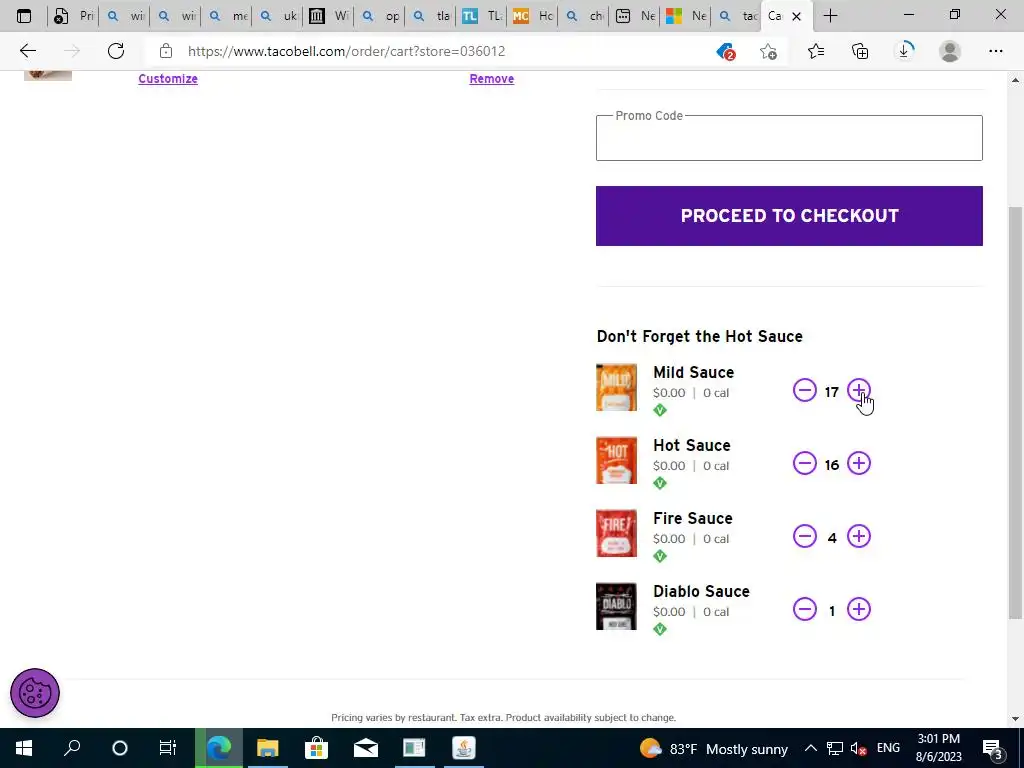Click the vegetarian badge under Hot Sauce
This screenshot has width=1024, height=768.
tap(660, 483)
